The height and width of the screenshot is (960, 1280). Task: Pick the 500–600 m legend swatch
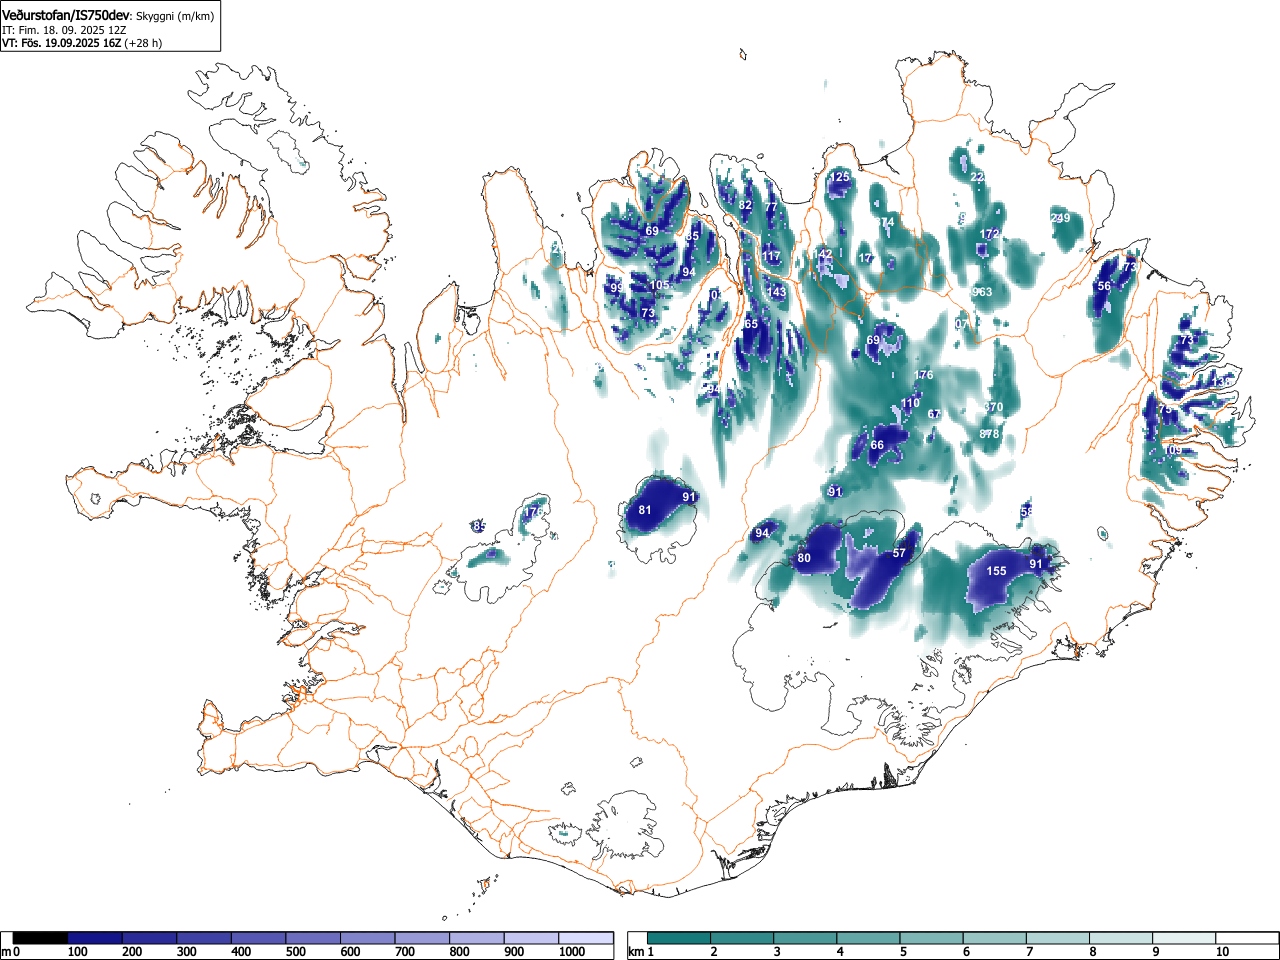coord(313,938)
